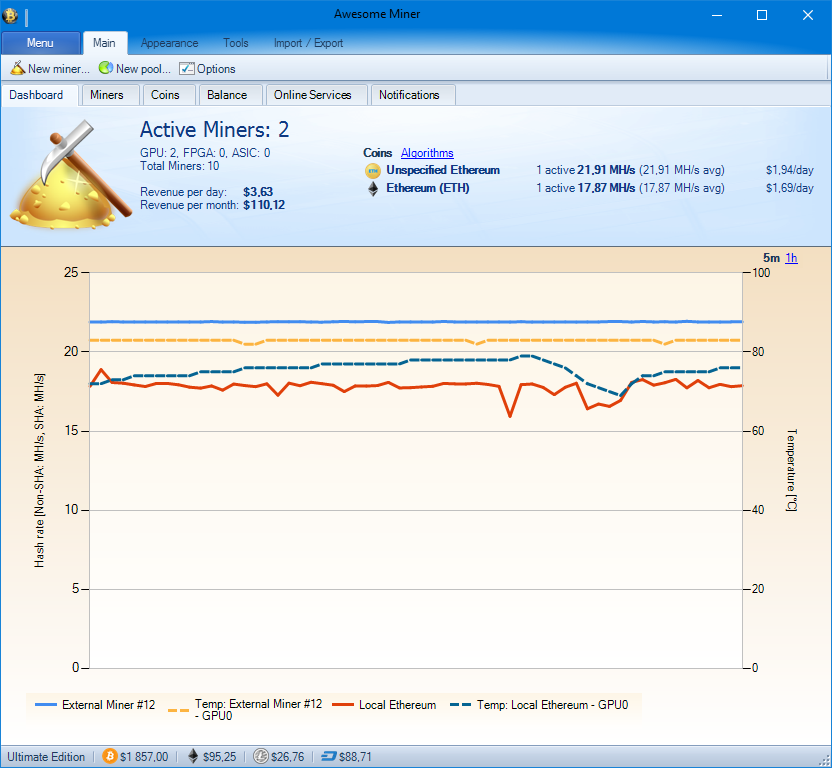Click the gold pile pickaxe logo
This screenshot has width=832, height=768.
pyautogui.click(x=68, y=175)
